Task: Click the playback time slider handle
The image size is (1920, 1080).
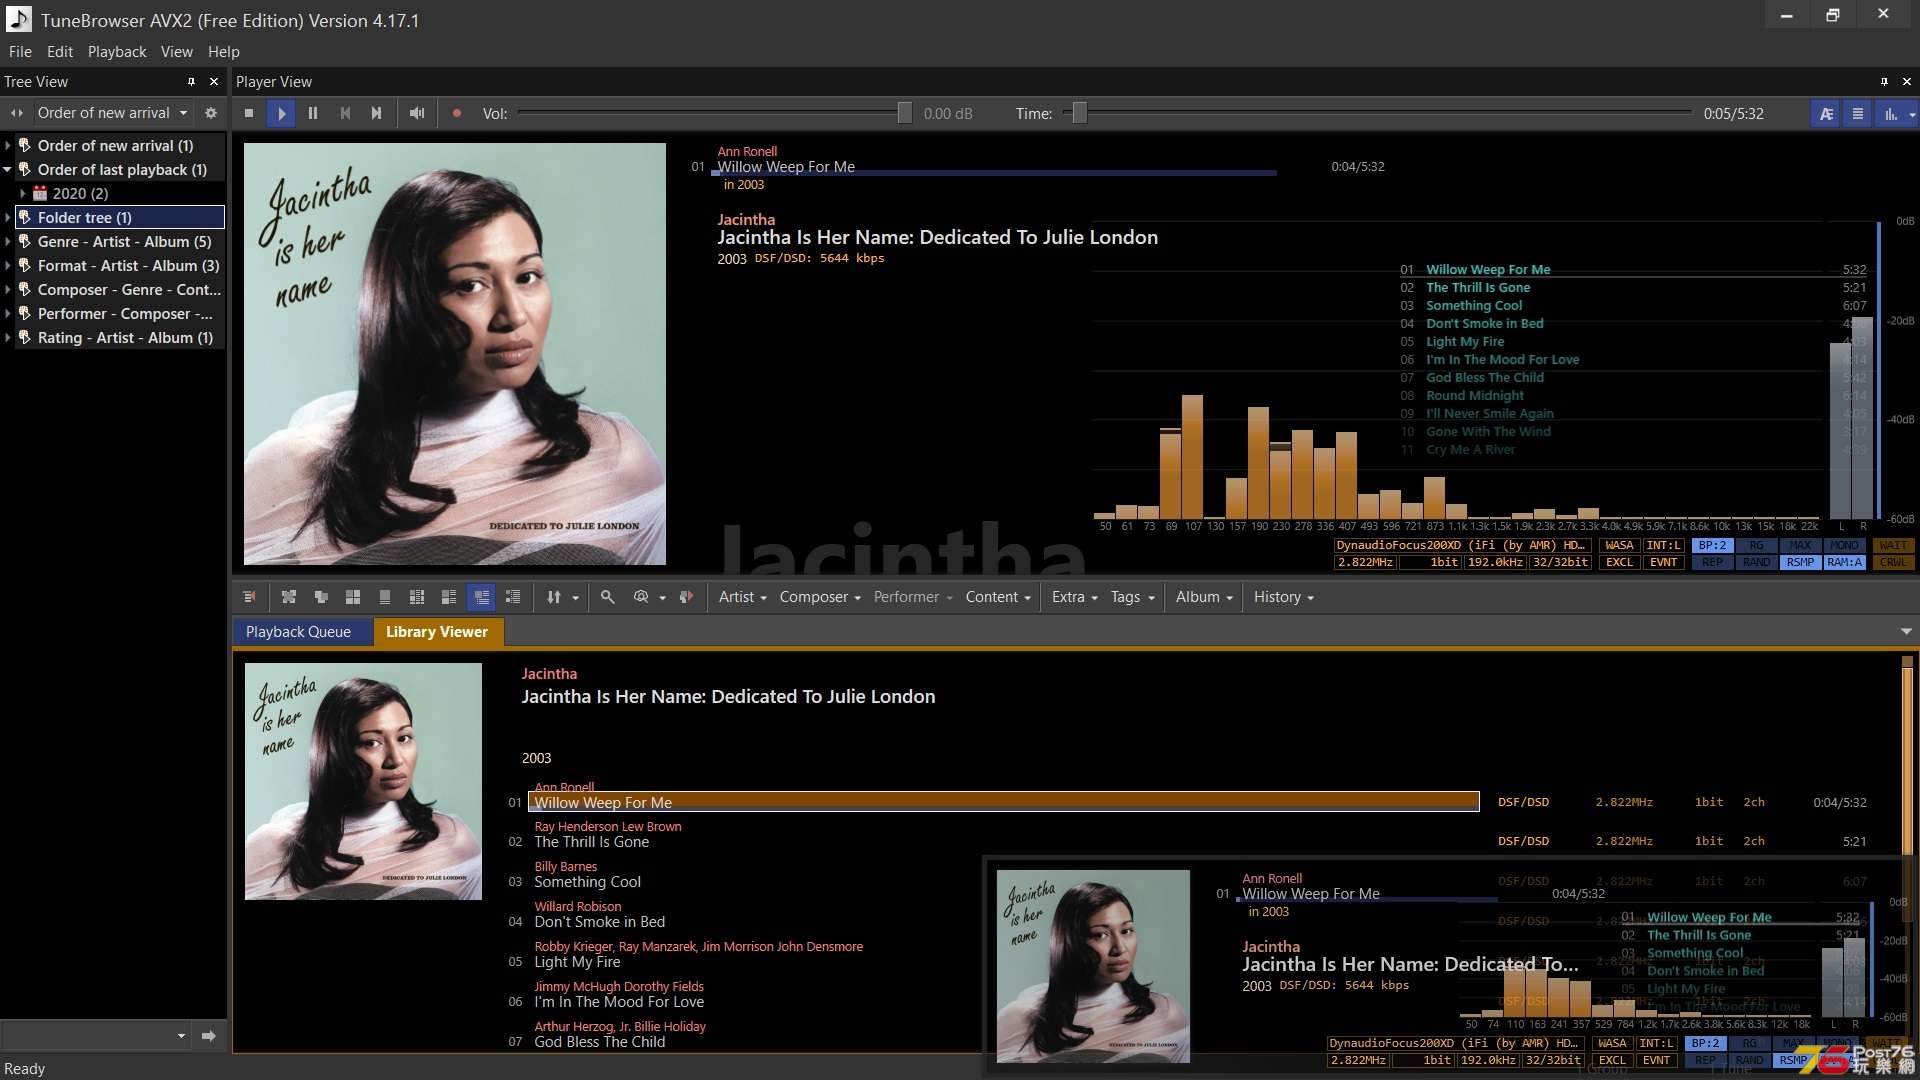Action: pos(1079,113)
